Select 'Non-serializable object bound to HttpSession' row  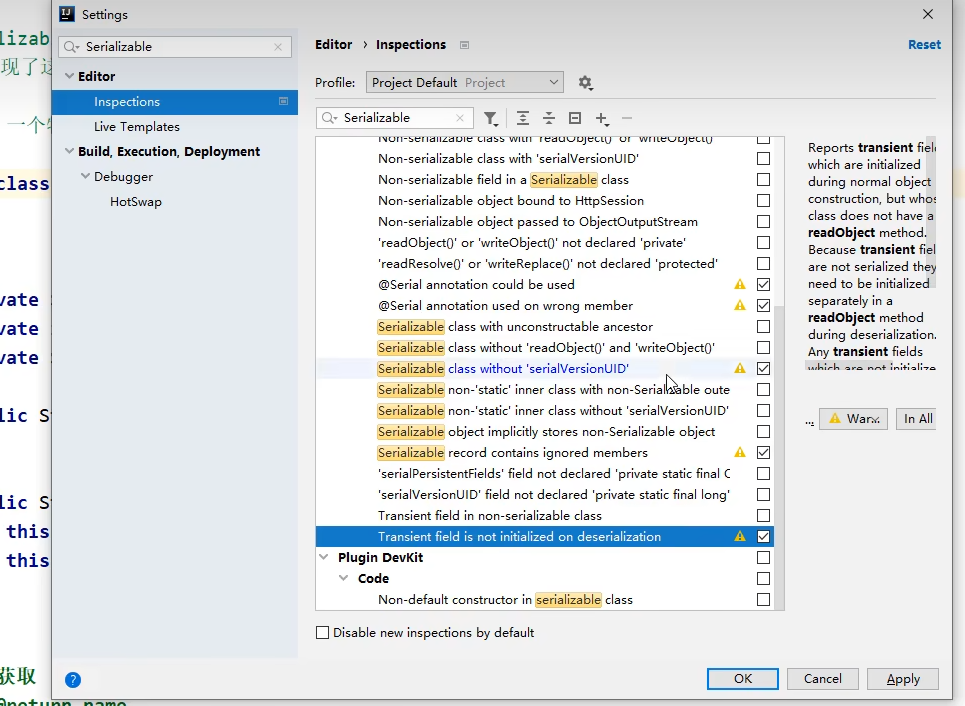545,201
